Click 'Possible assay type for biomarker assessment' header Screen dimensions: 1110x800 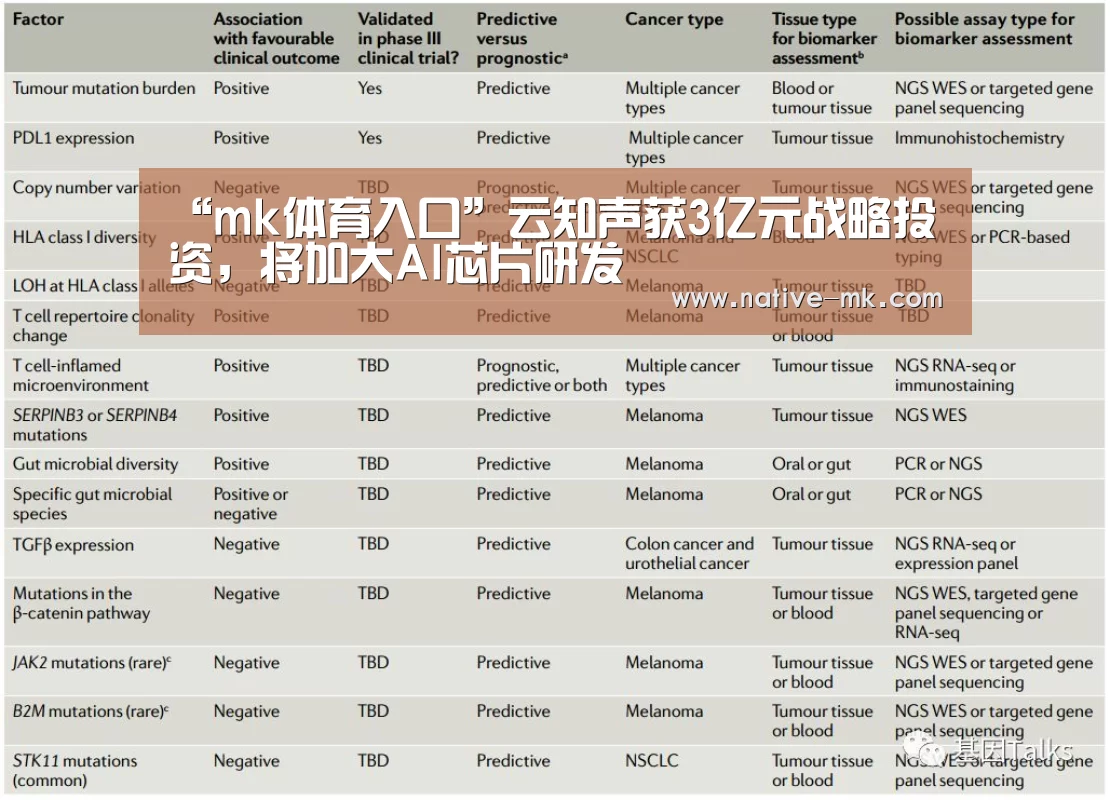tap(984, 29)
